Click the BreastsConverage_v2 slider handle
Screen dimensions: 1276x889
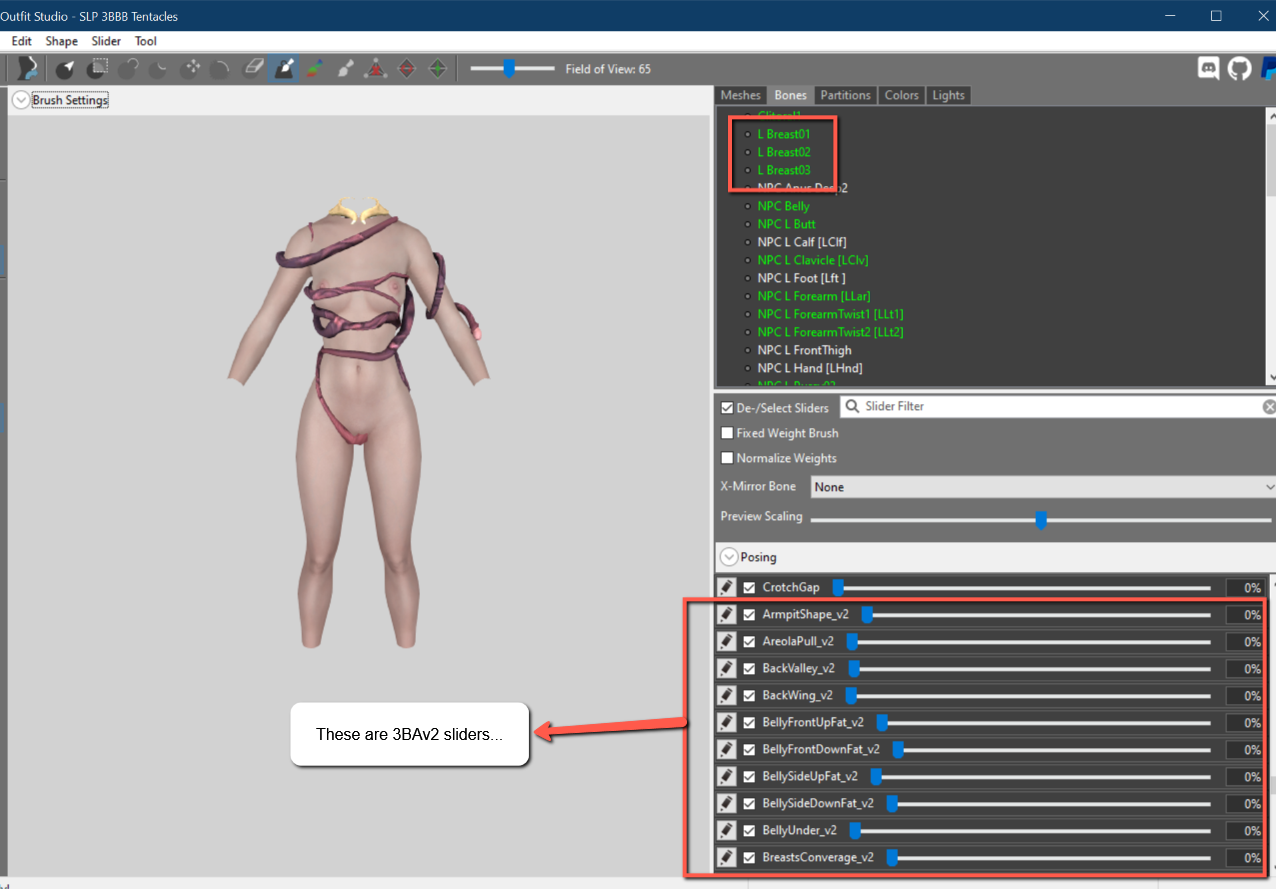point(892,858)
